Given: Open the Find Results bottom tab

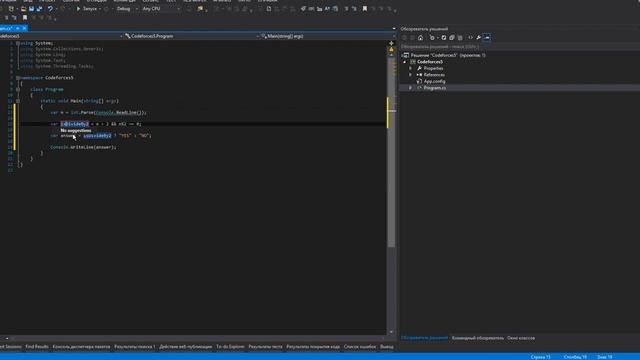Looking at the screenshot, I should 37,347.
